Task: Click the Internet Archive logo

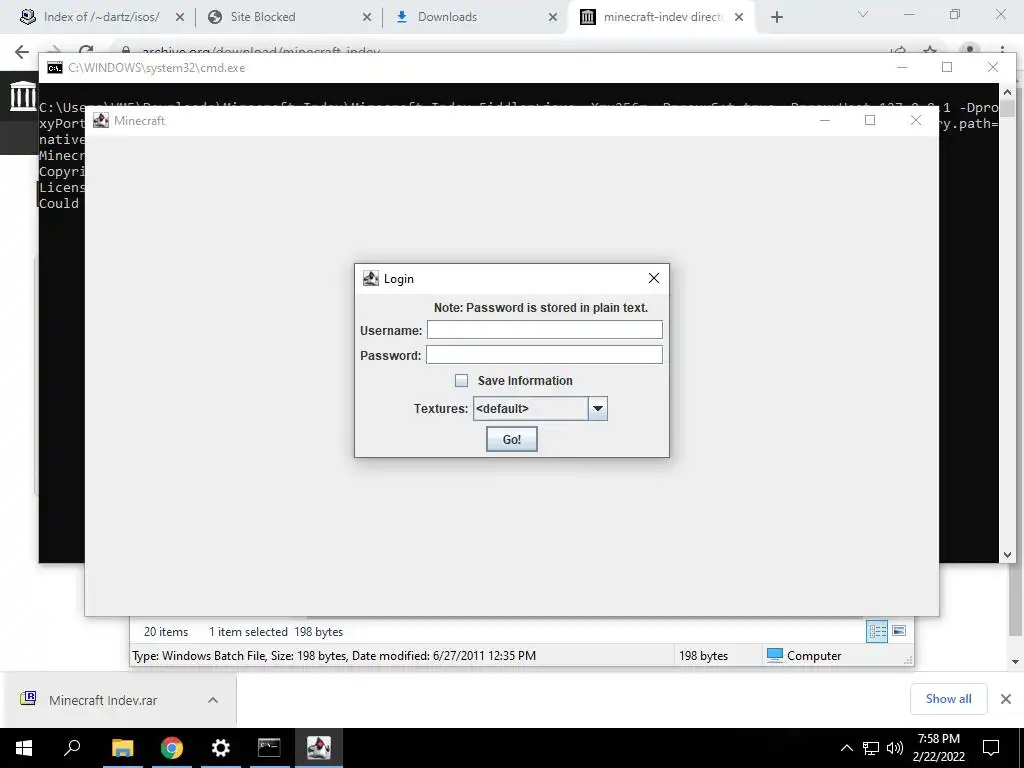Action: click(23, 96)
